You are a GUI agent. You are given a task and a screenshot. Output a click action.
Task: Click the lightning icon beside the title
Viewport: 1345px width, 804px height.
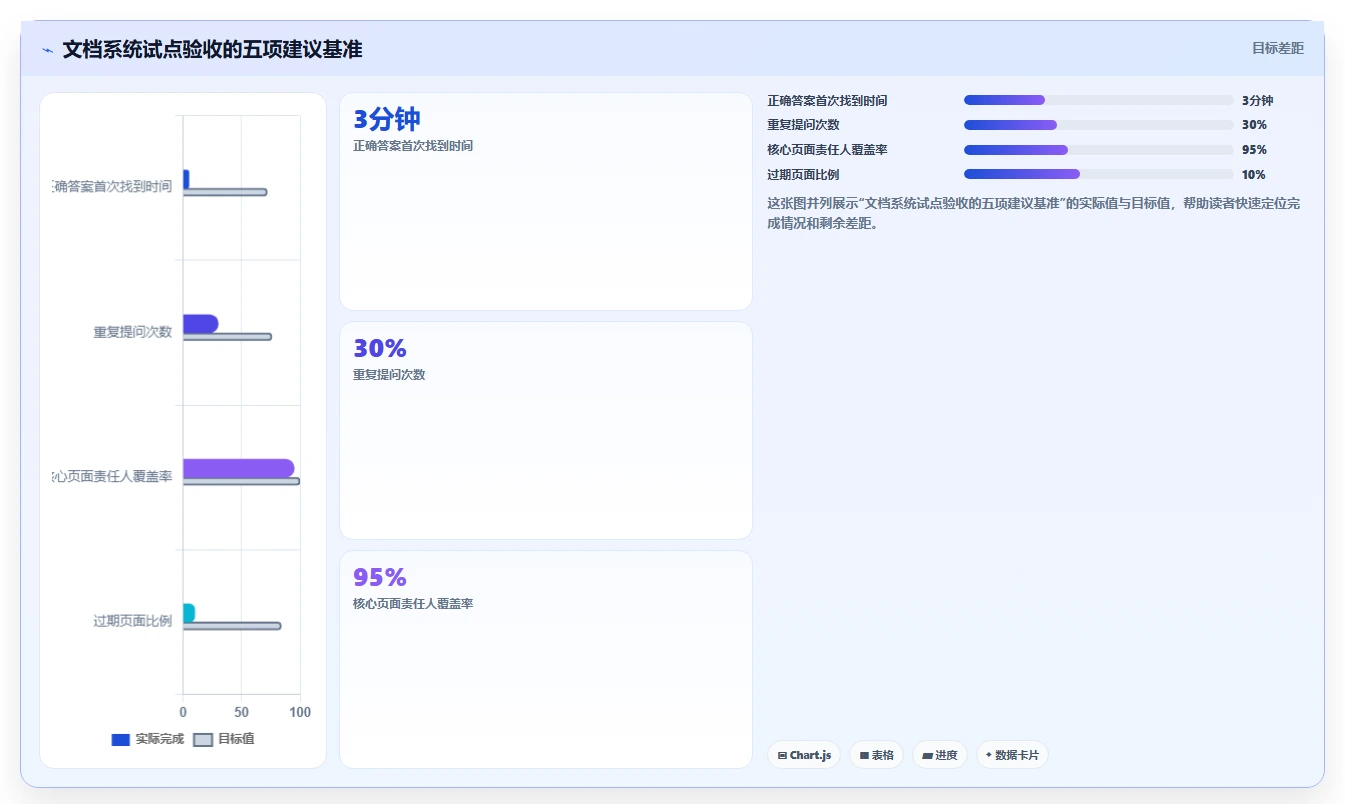coord(47,50)
